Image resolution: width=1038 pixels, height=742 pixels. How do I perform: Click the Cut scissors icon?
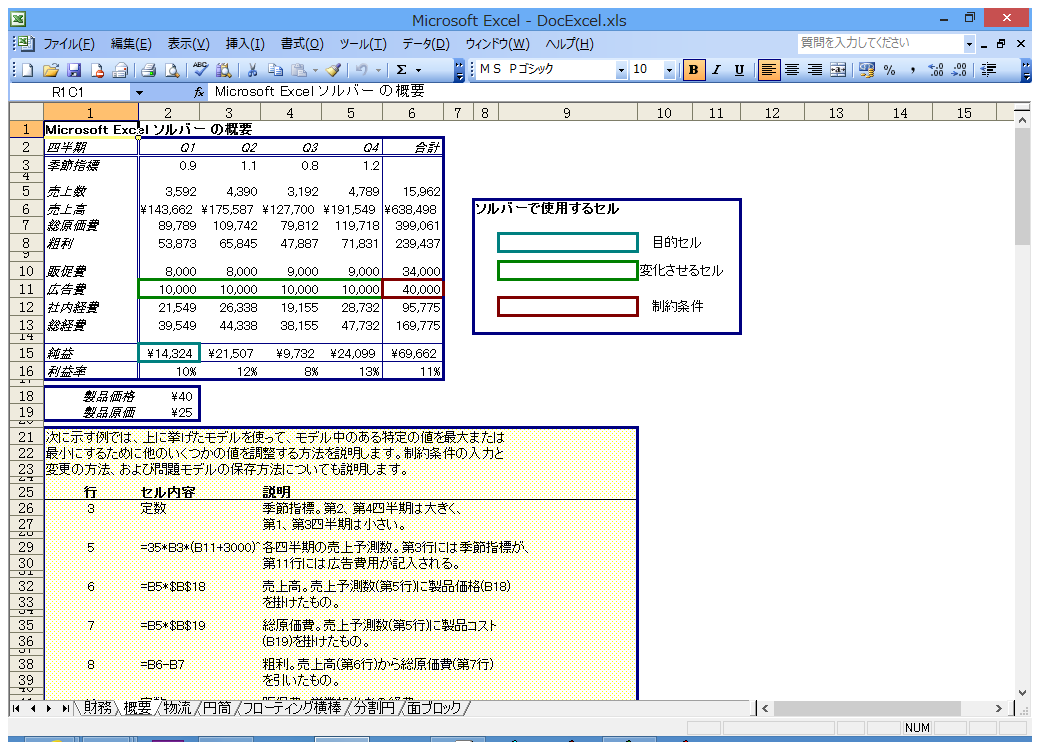(x=253, y=70)
